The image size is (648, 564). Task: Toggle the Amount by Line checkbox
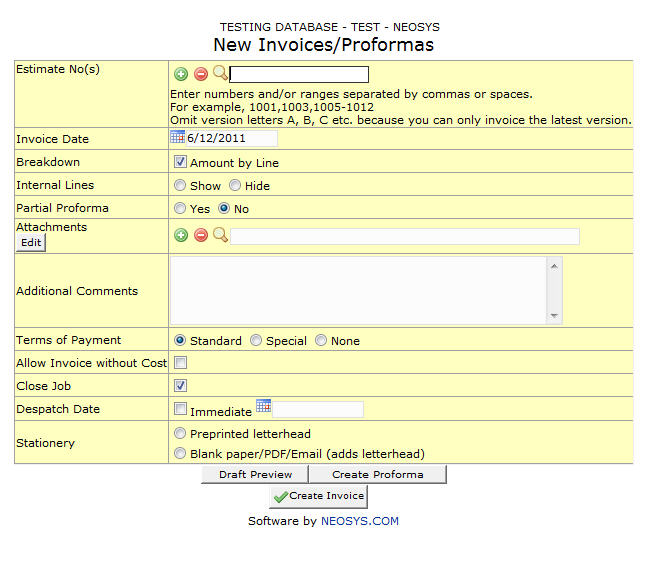(x=180, y=162)
